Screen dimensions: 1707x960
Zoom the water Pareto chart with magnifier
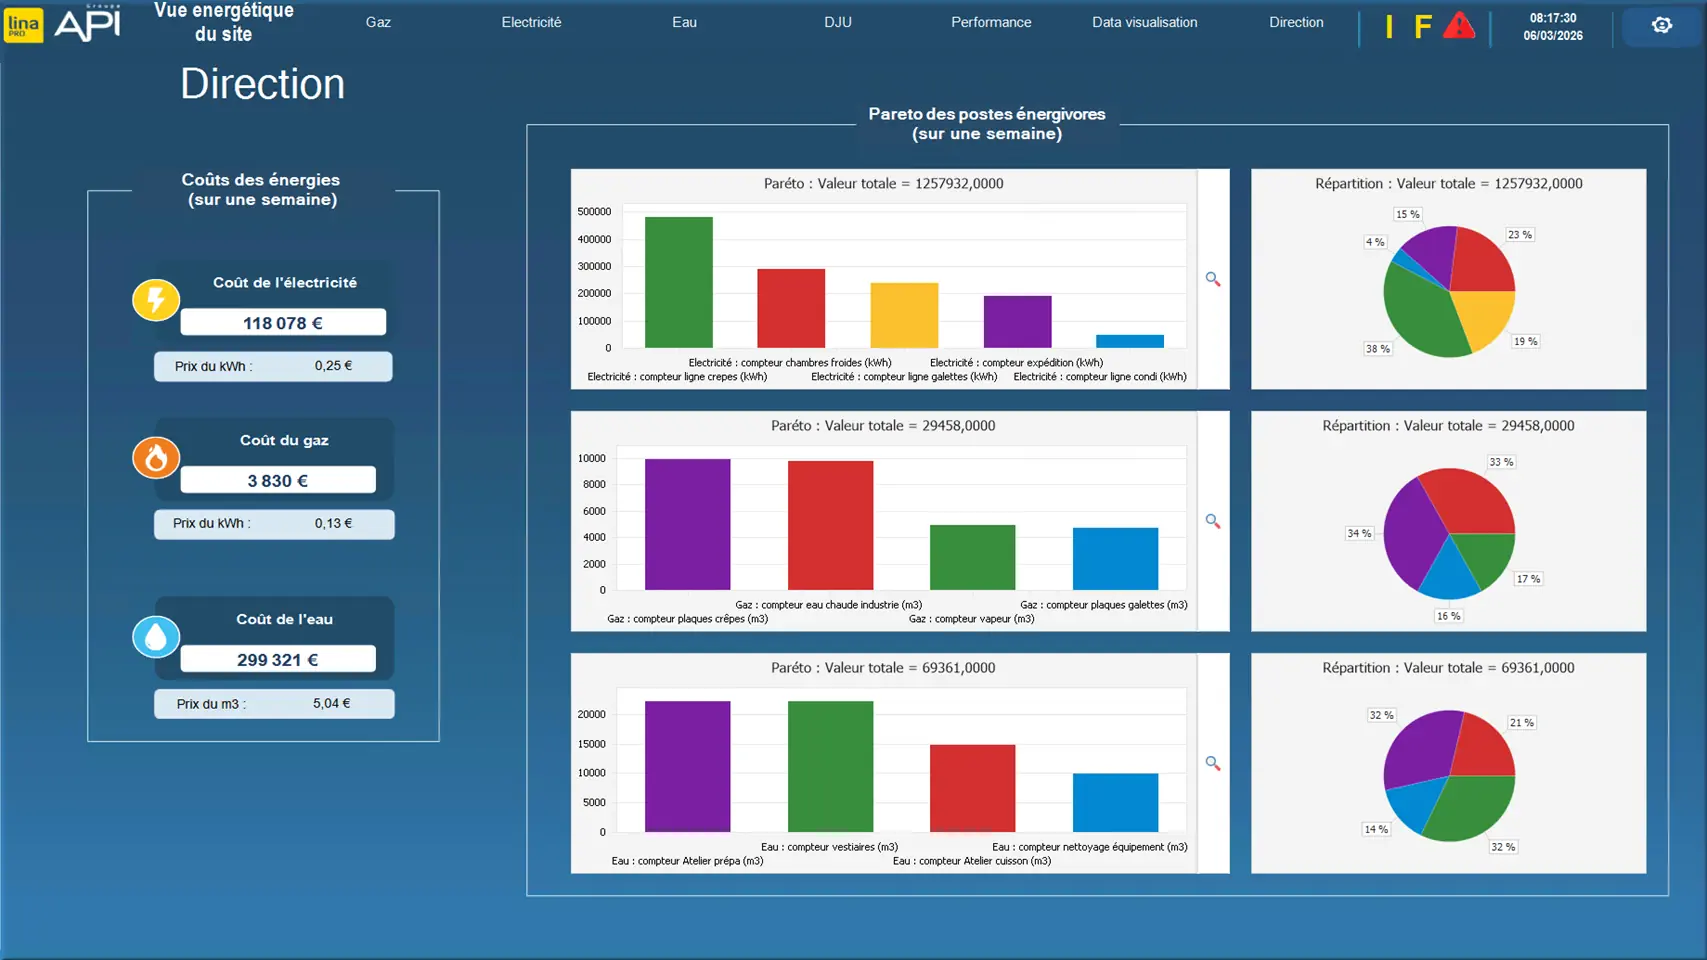pyautogui.click(x=1212, y=764)
